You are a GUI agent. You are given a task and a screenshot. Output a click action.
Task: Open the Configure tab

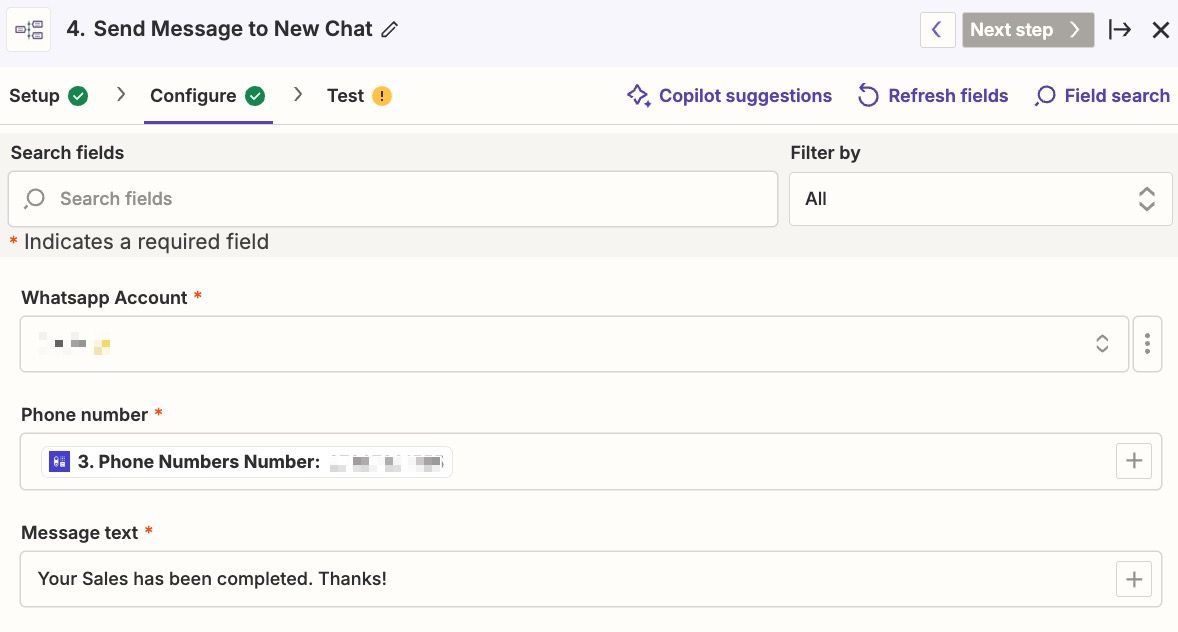tap(207, 95)
